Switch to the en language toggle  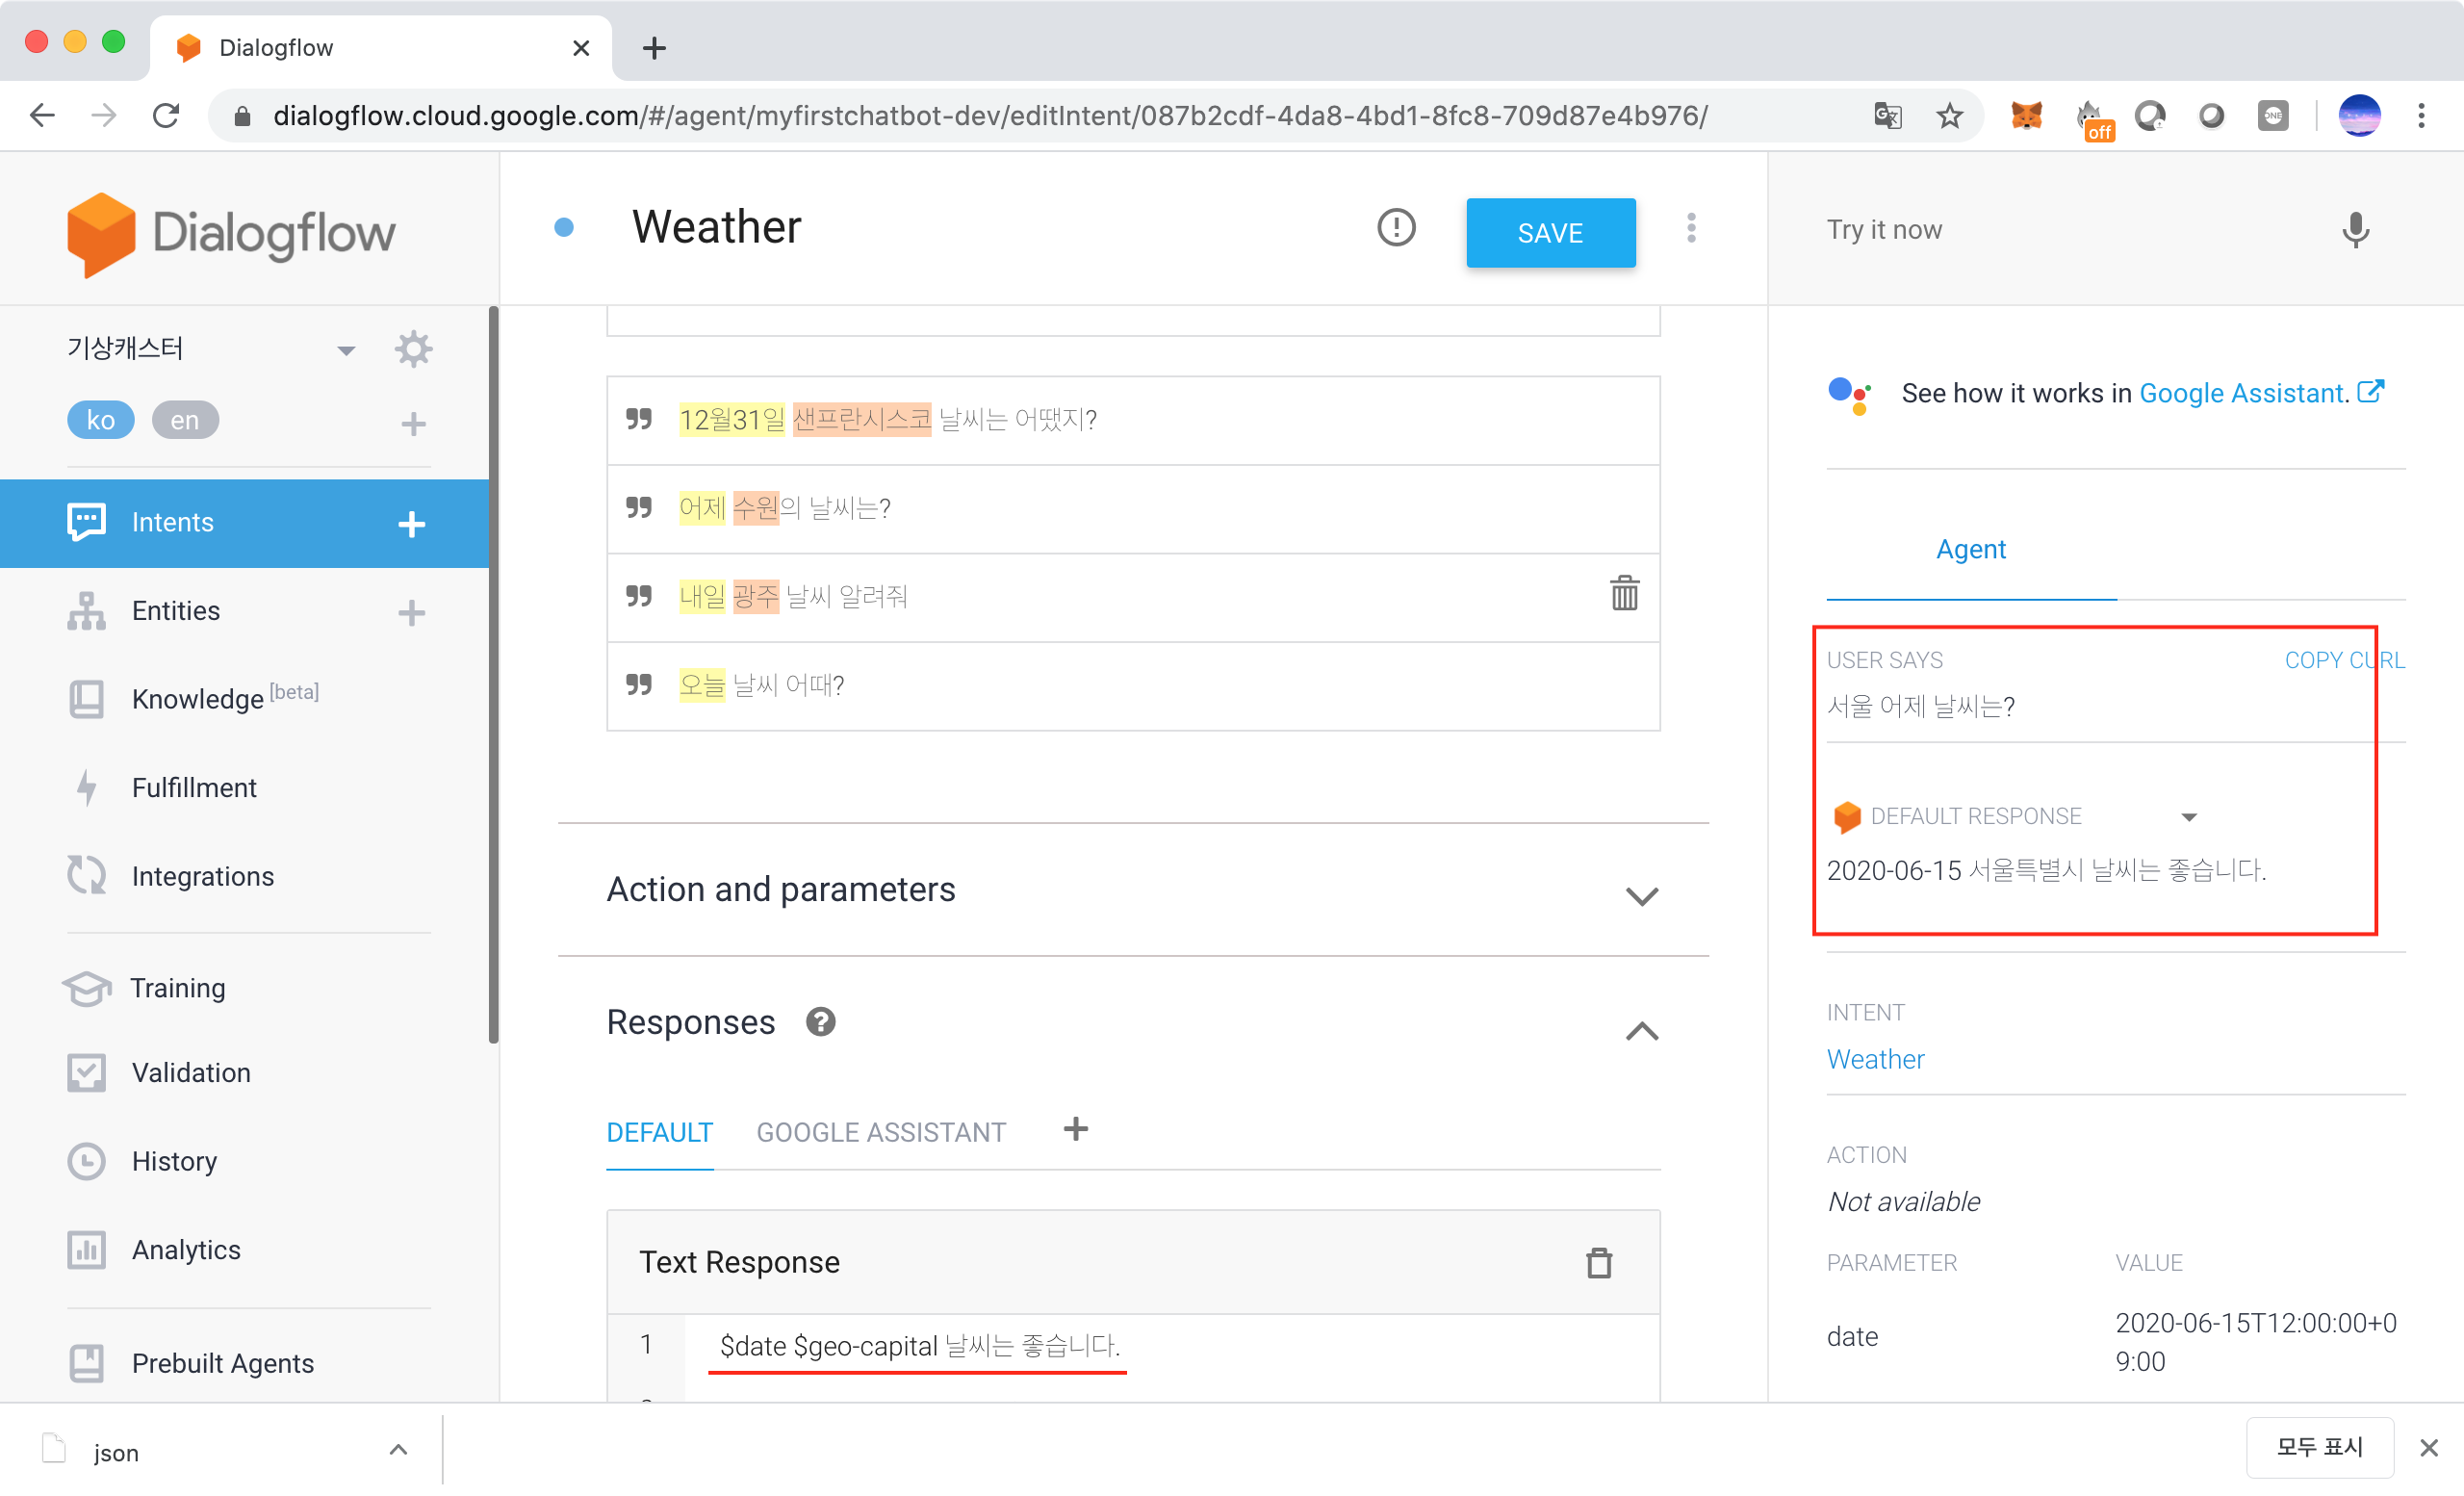click(x=184, y=420)
